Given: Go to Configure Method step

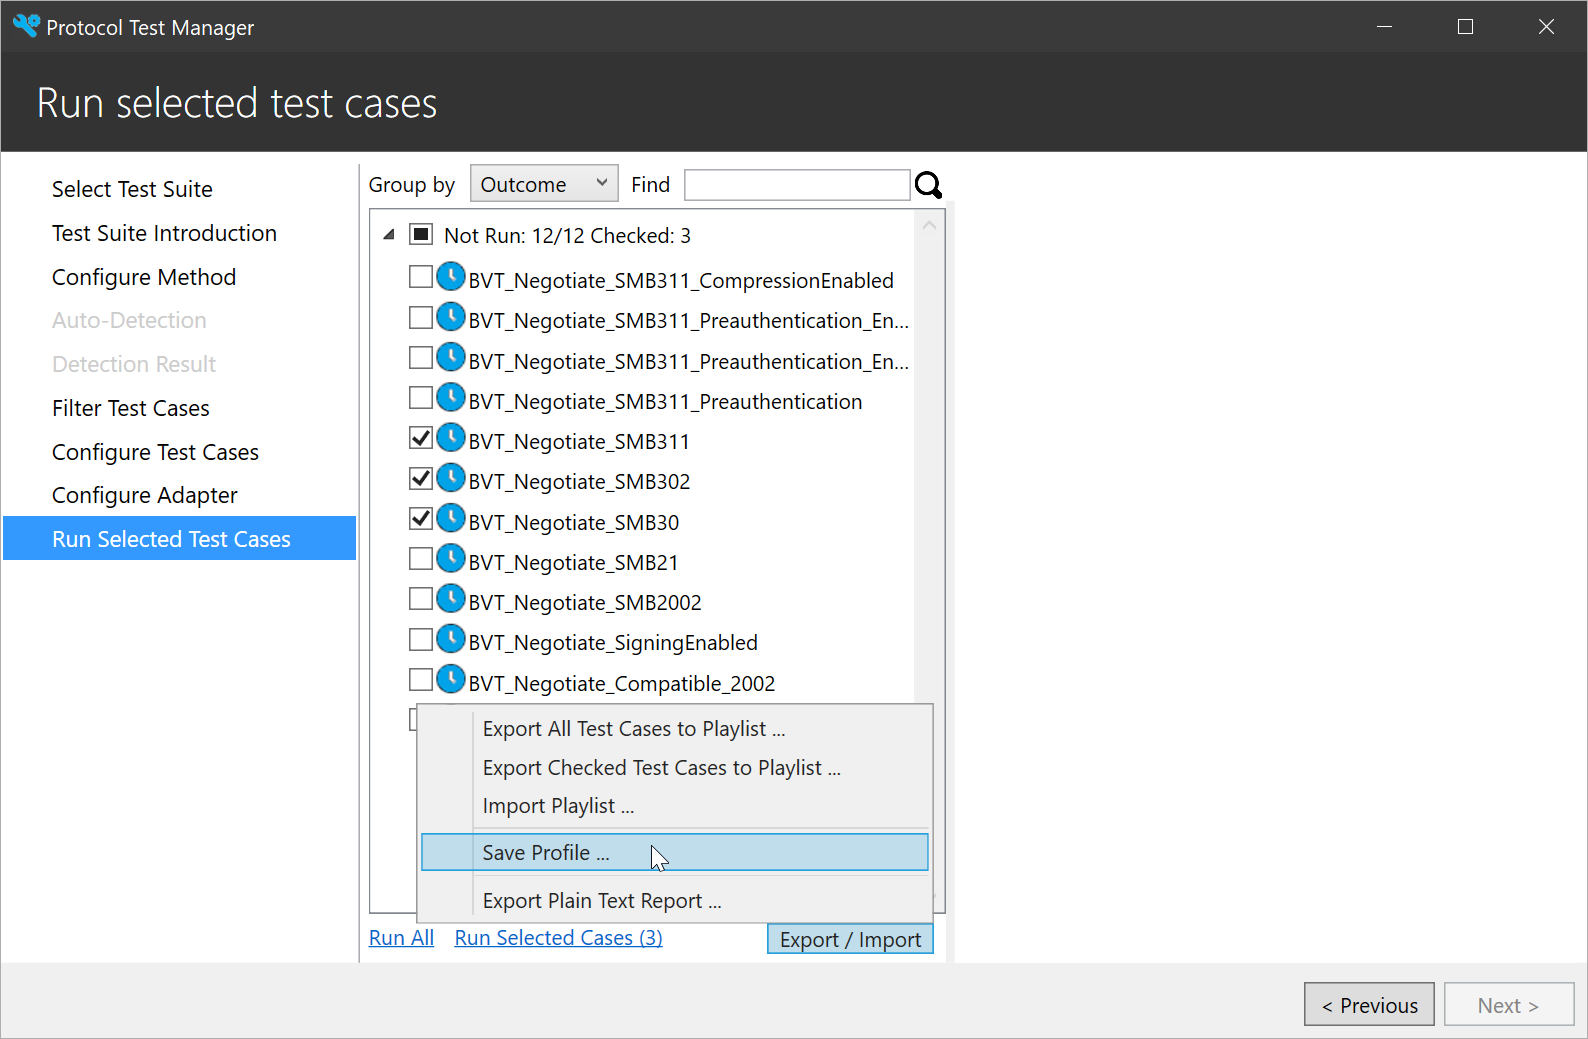Looking at the screenshot, I should (x=144, y=277).
